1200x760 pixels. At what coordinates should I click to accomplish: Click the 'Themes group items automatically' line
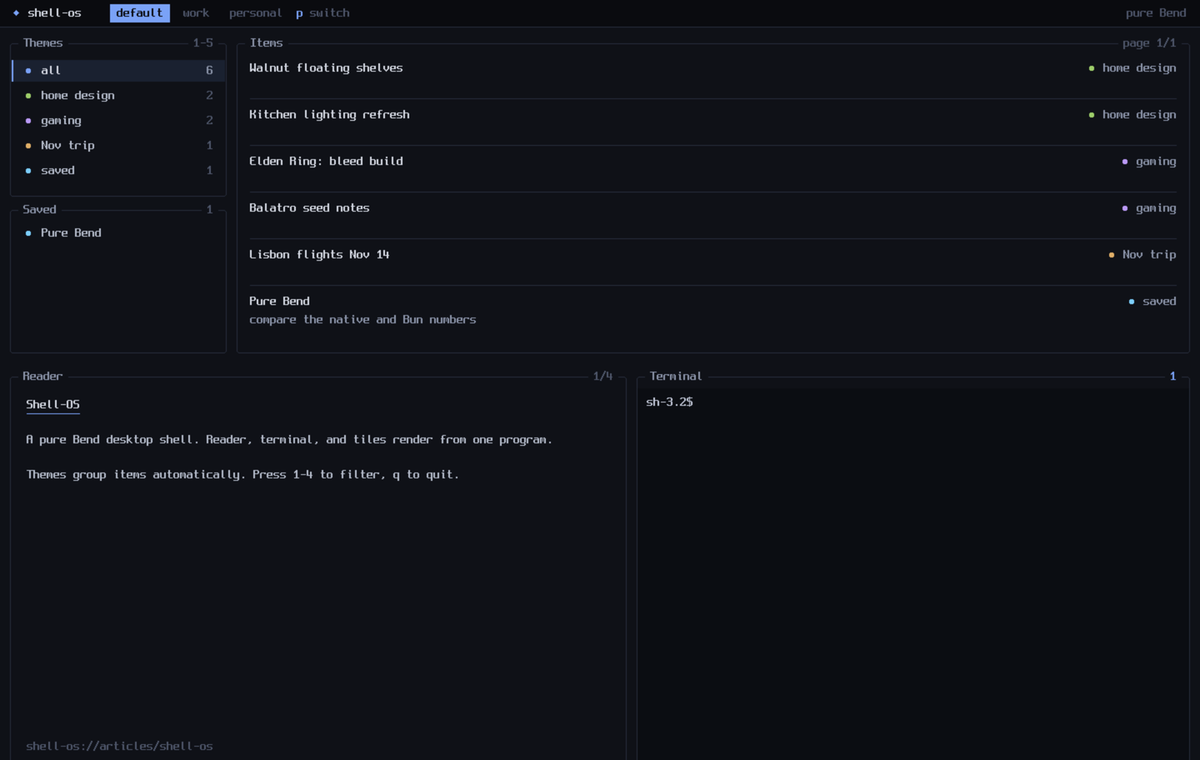(x=243, y=475)
